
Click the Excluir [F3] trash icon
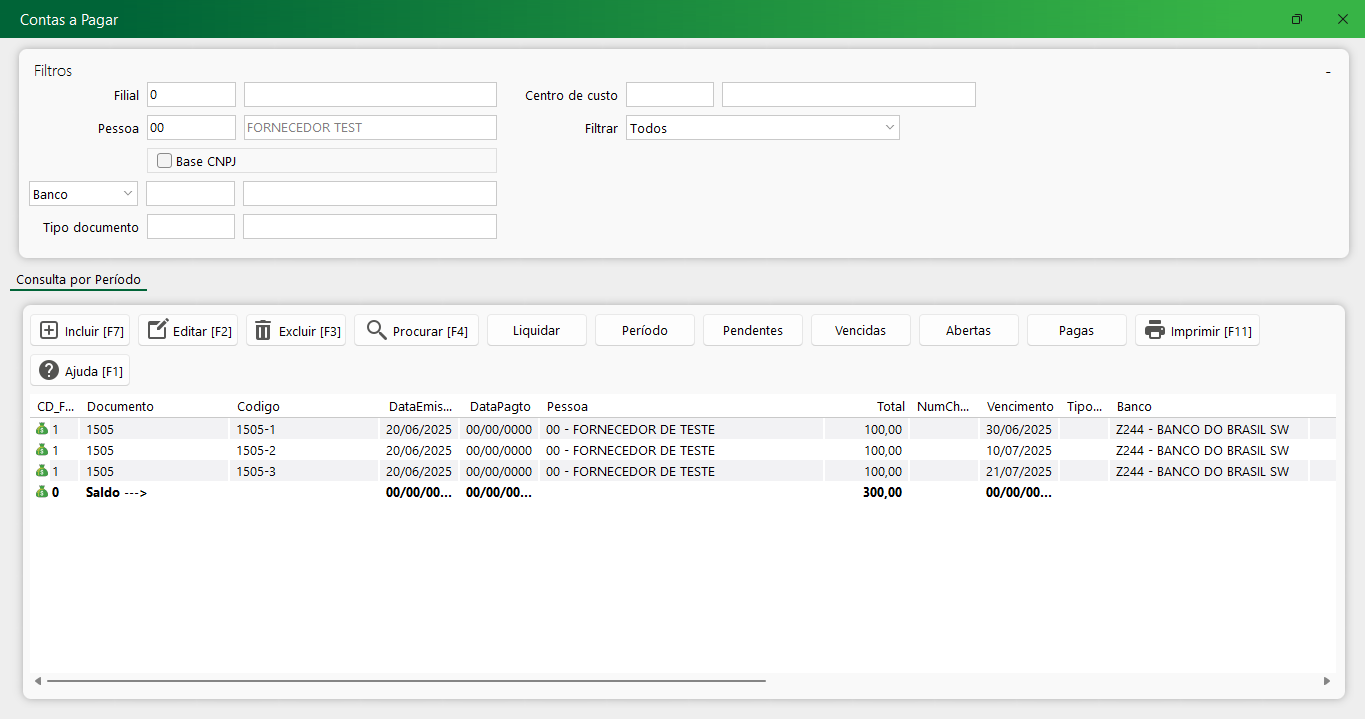(263, 331)
